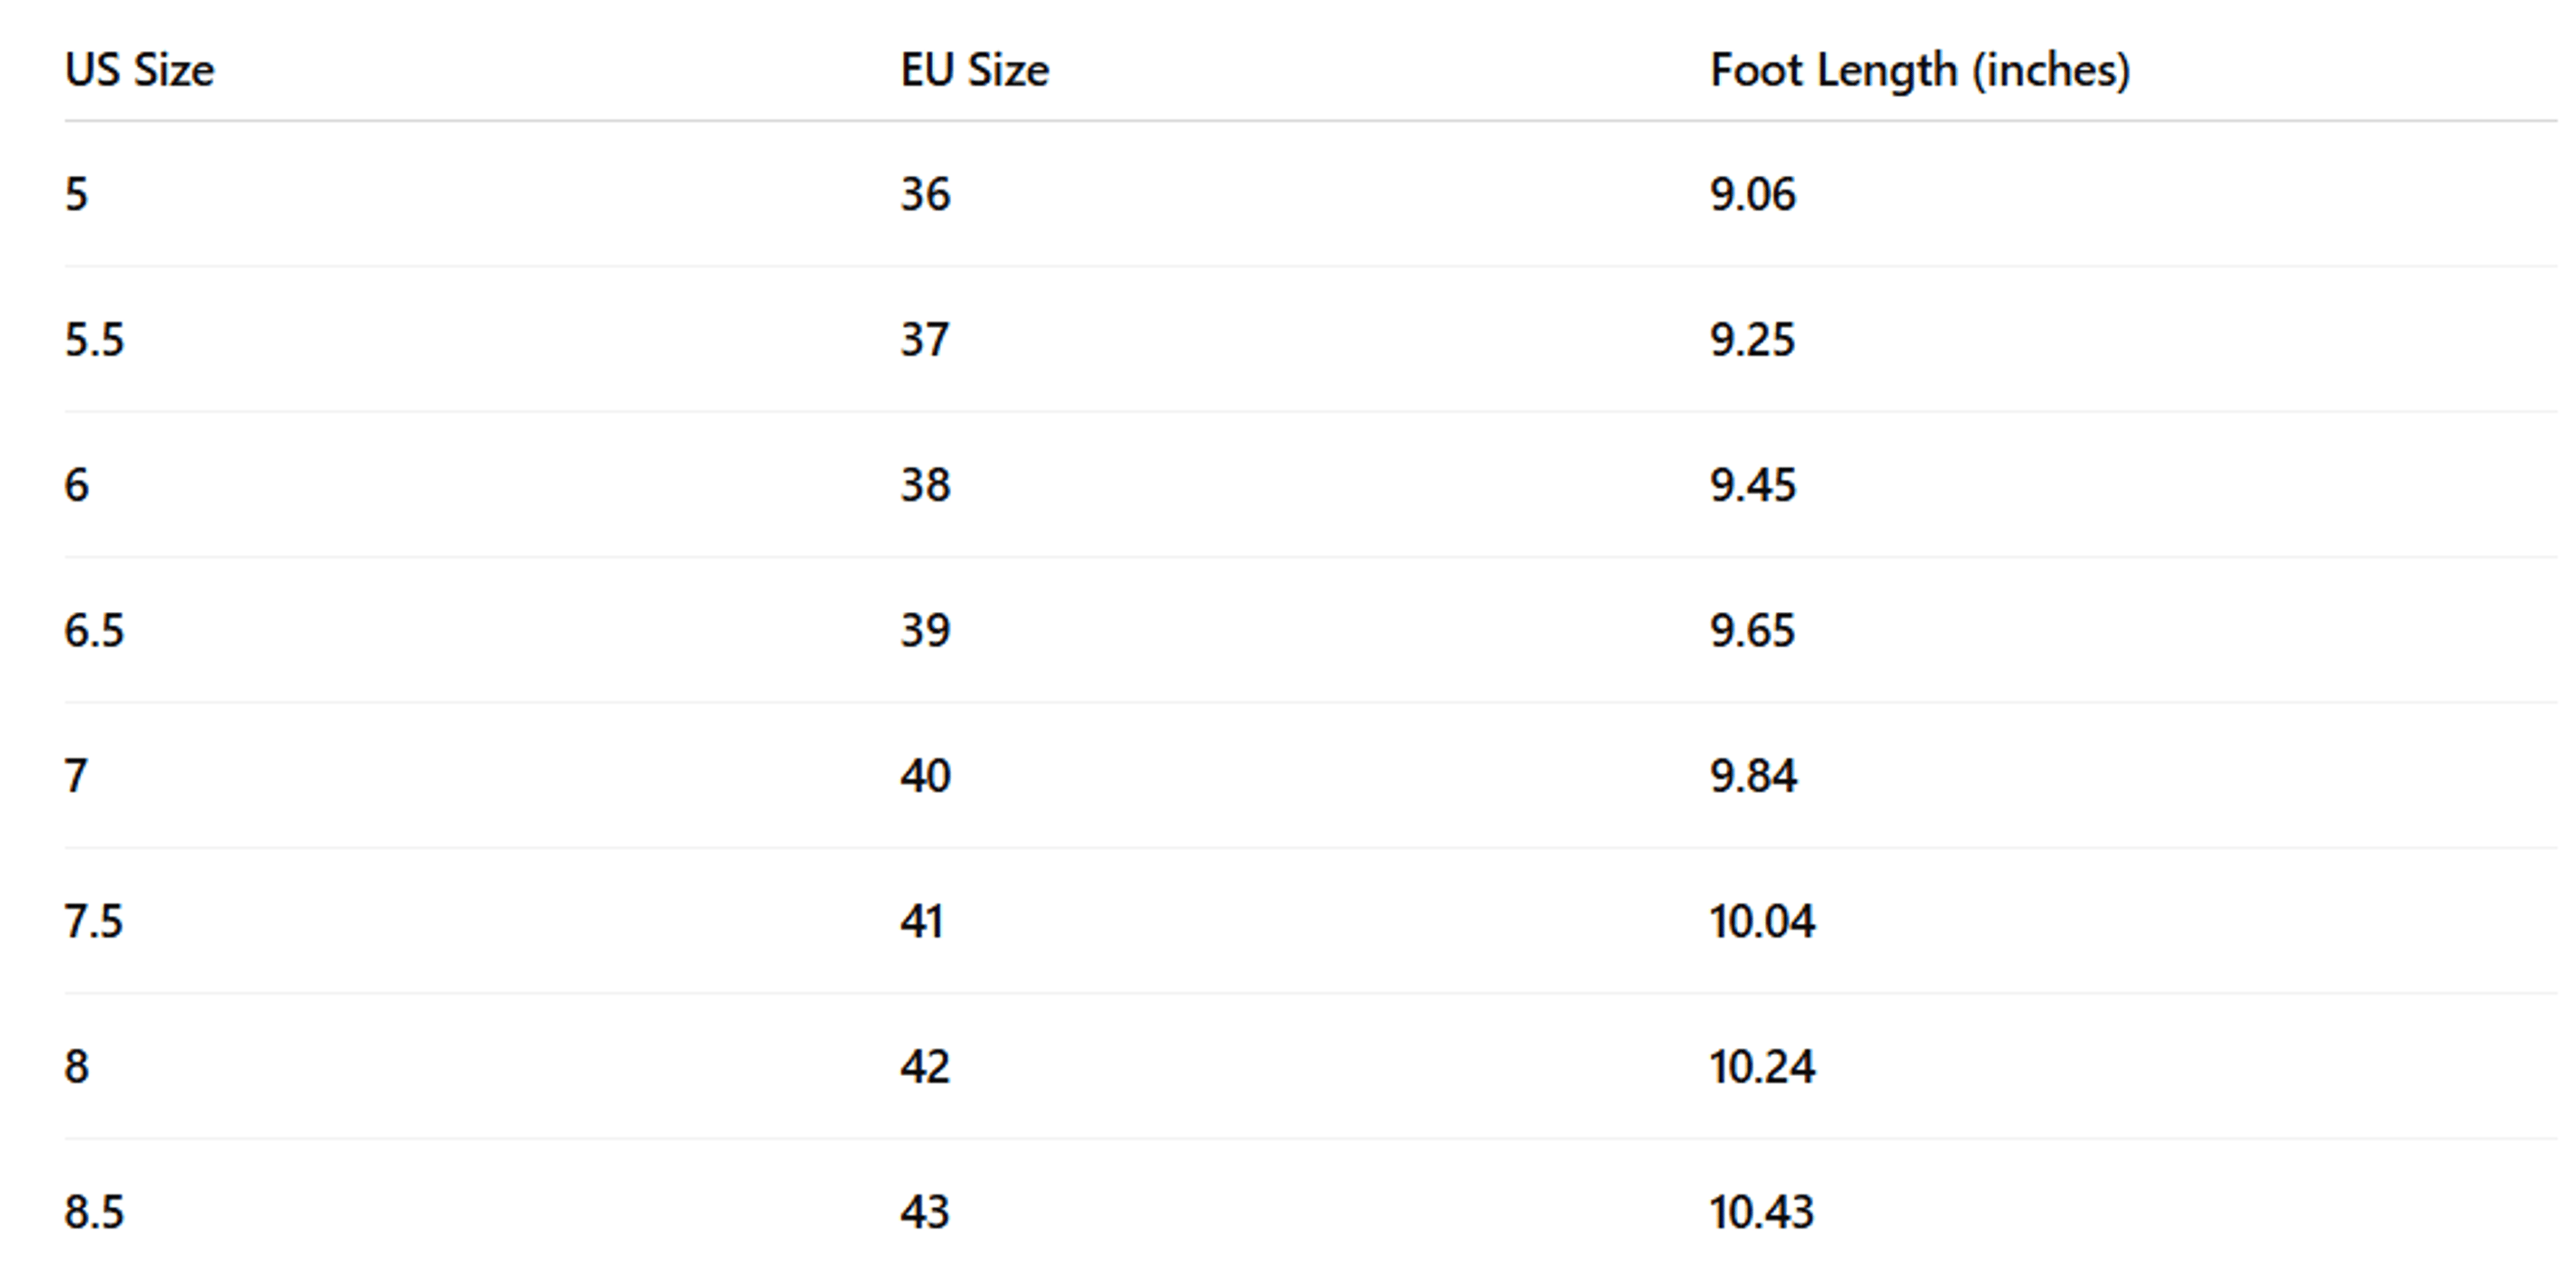Click the 9.84 foot length value
2576x1288 pixels.
pyautogui.click(x=1753, y=776)
